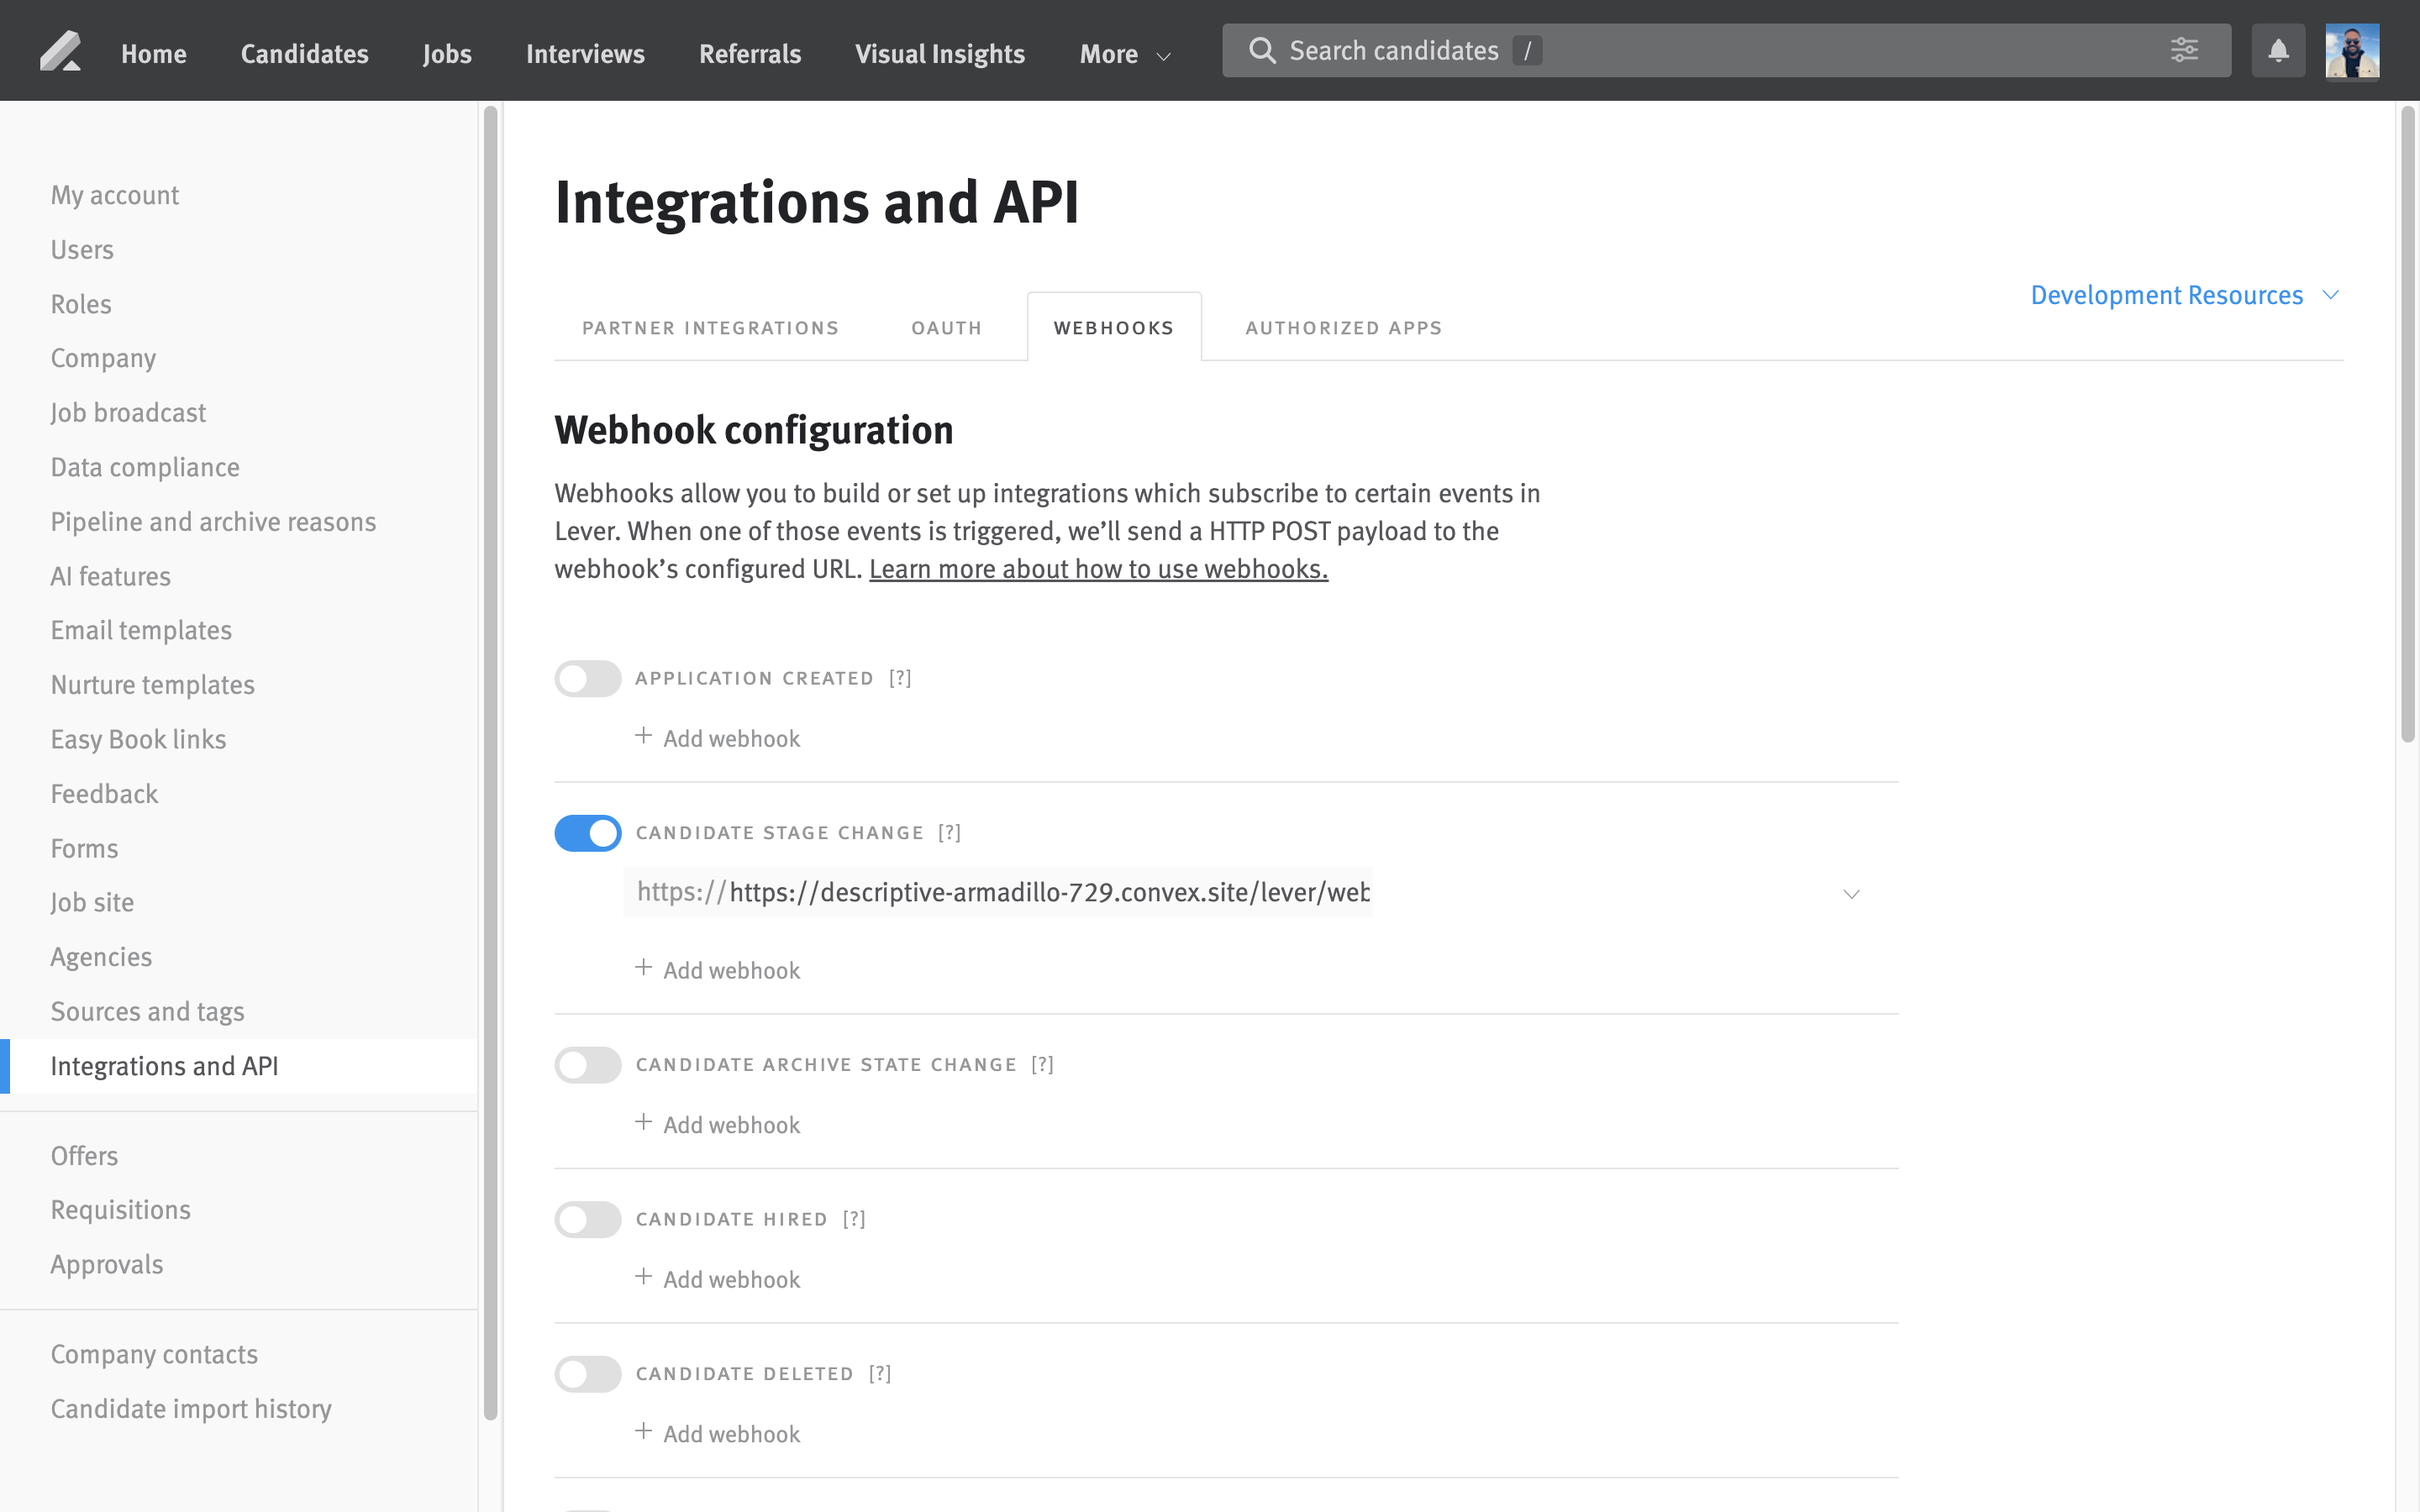
Task: Open the notifications bell
Action: click(2277, 51)
